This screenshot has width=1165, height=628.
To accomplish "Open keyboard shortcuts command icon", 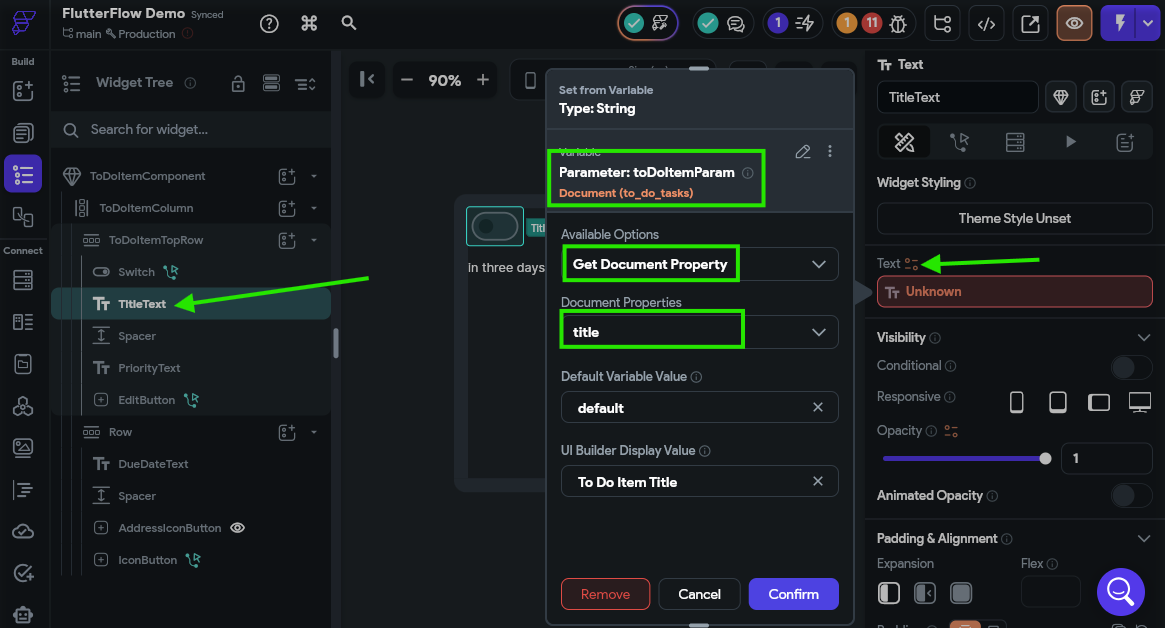I will coord(309,24).
